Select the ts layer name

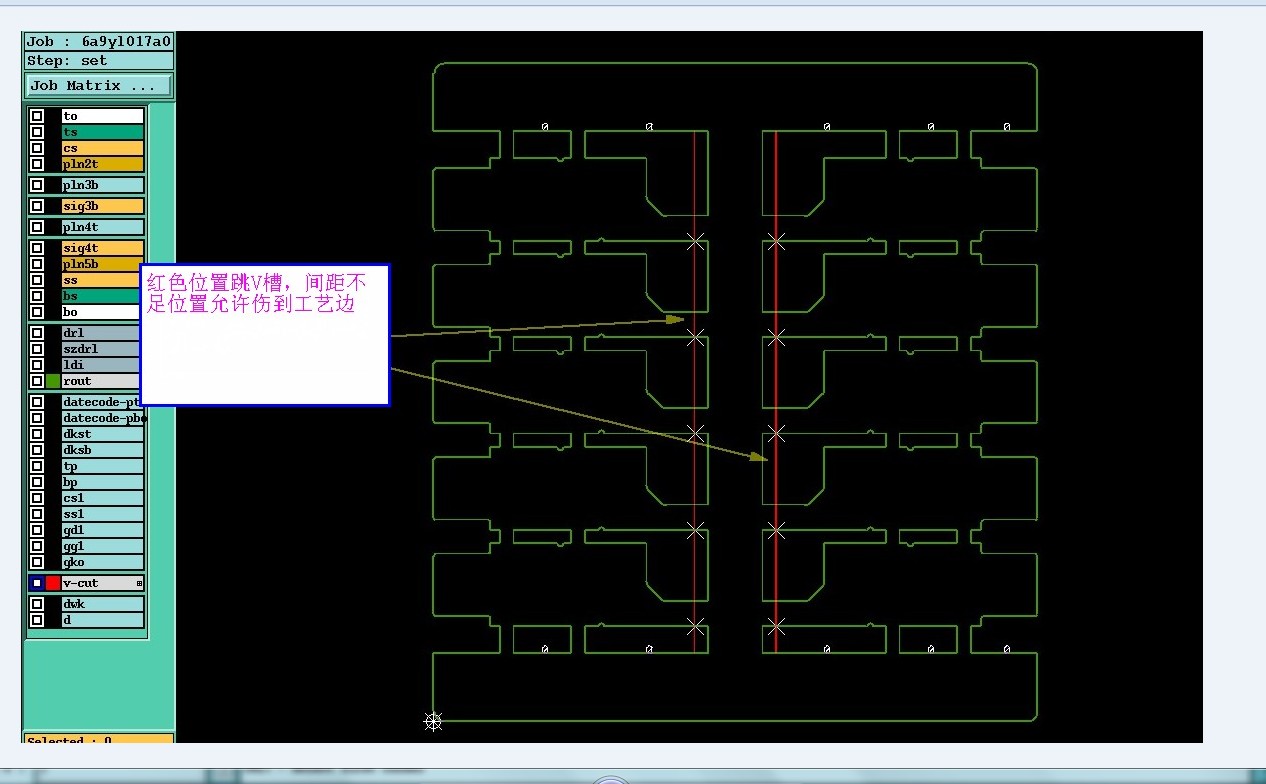click(x=103, y=132)
